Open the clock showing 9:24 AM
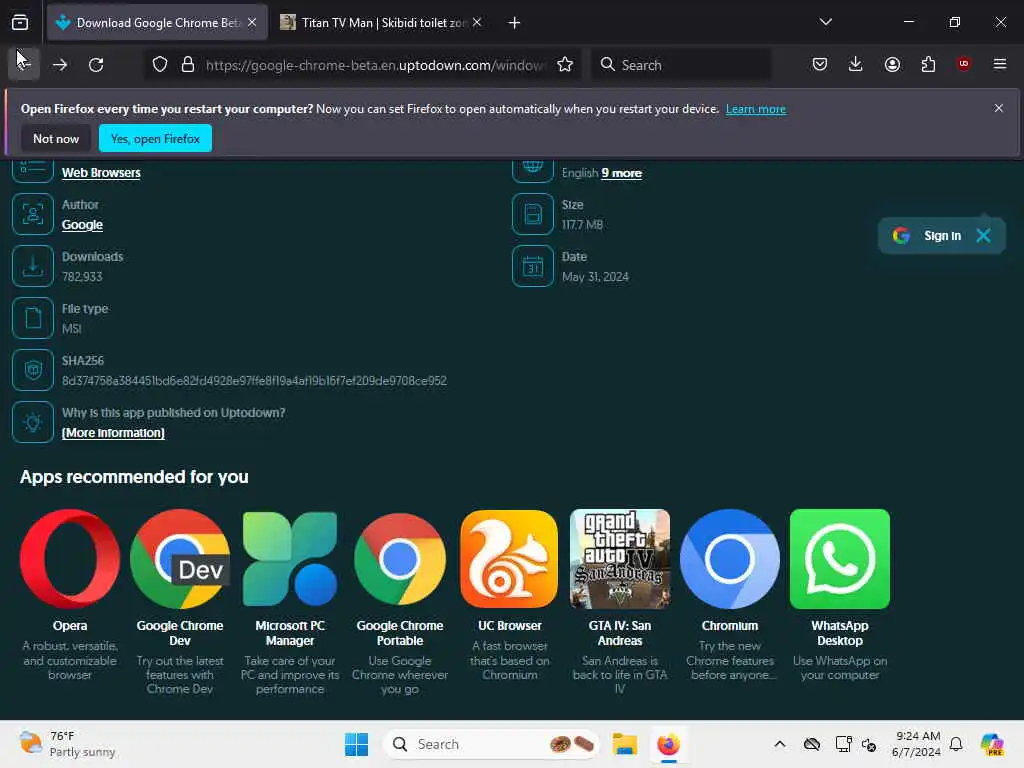The image size is (1024, 768). tap(917, 744)
